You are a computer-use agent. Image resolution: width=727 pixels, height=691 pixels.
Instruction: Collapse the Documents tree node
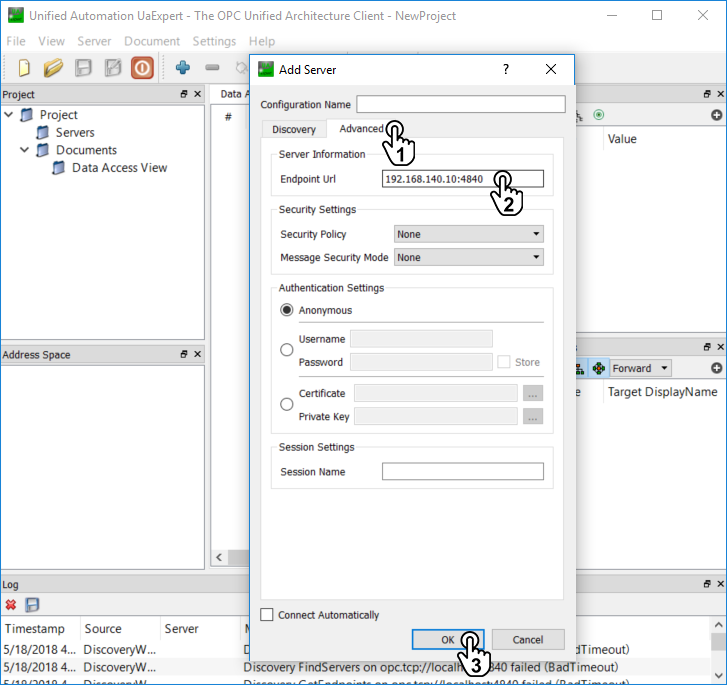25,150
